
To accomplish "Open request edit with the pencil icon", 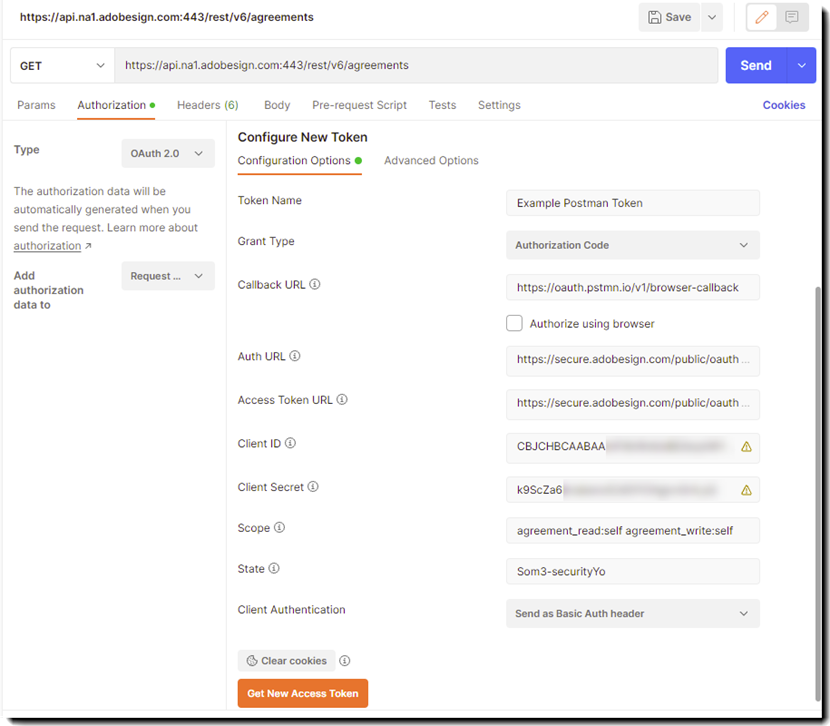I will [760, 17].
